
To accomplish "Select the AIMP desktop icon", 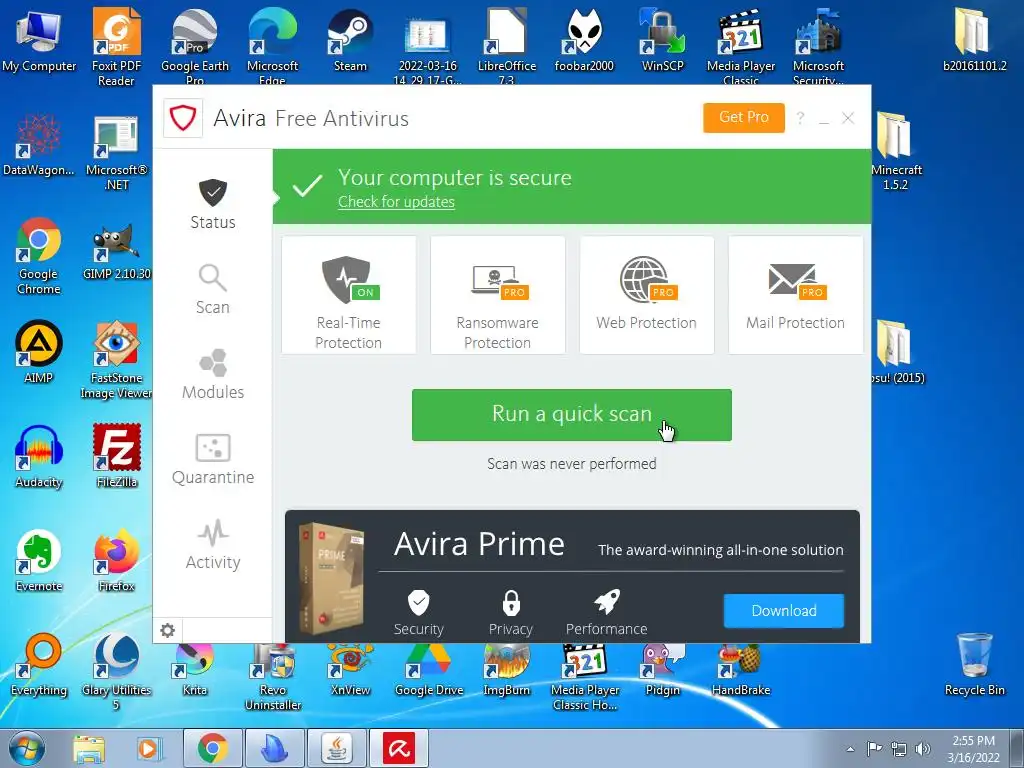I will pos(39,352).
